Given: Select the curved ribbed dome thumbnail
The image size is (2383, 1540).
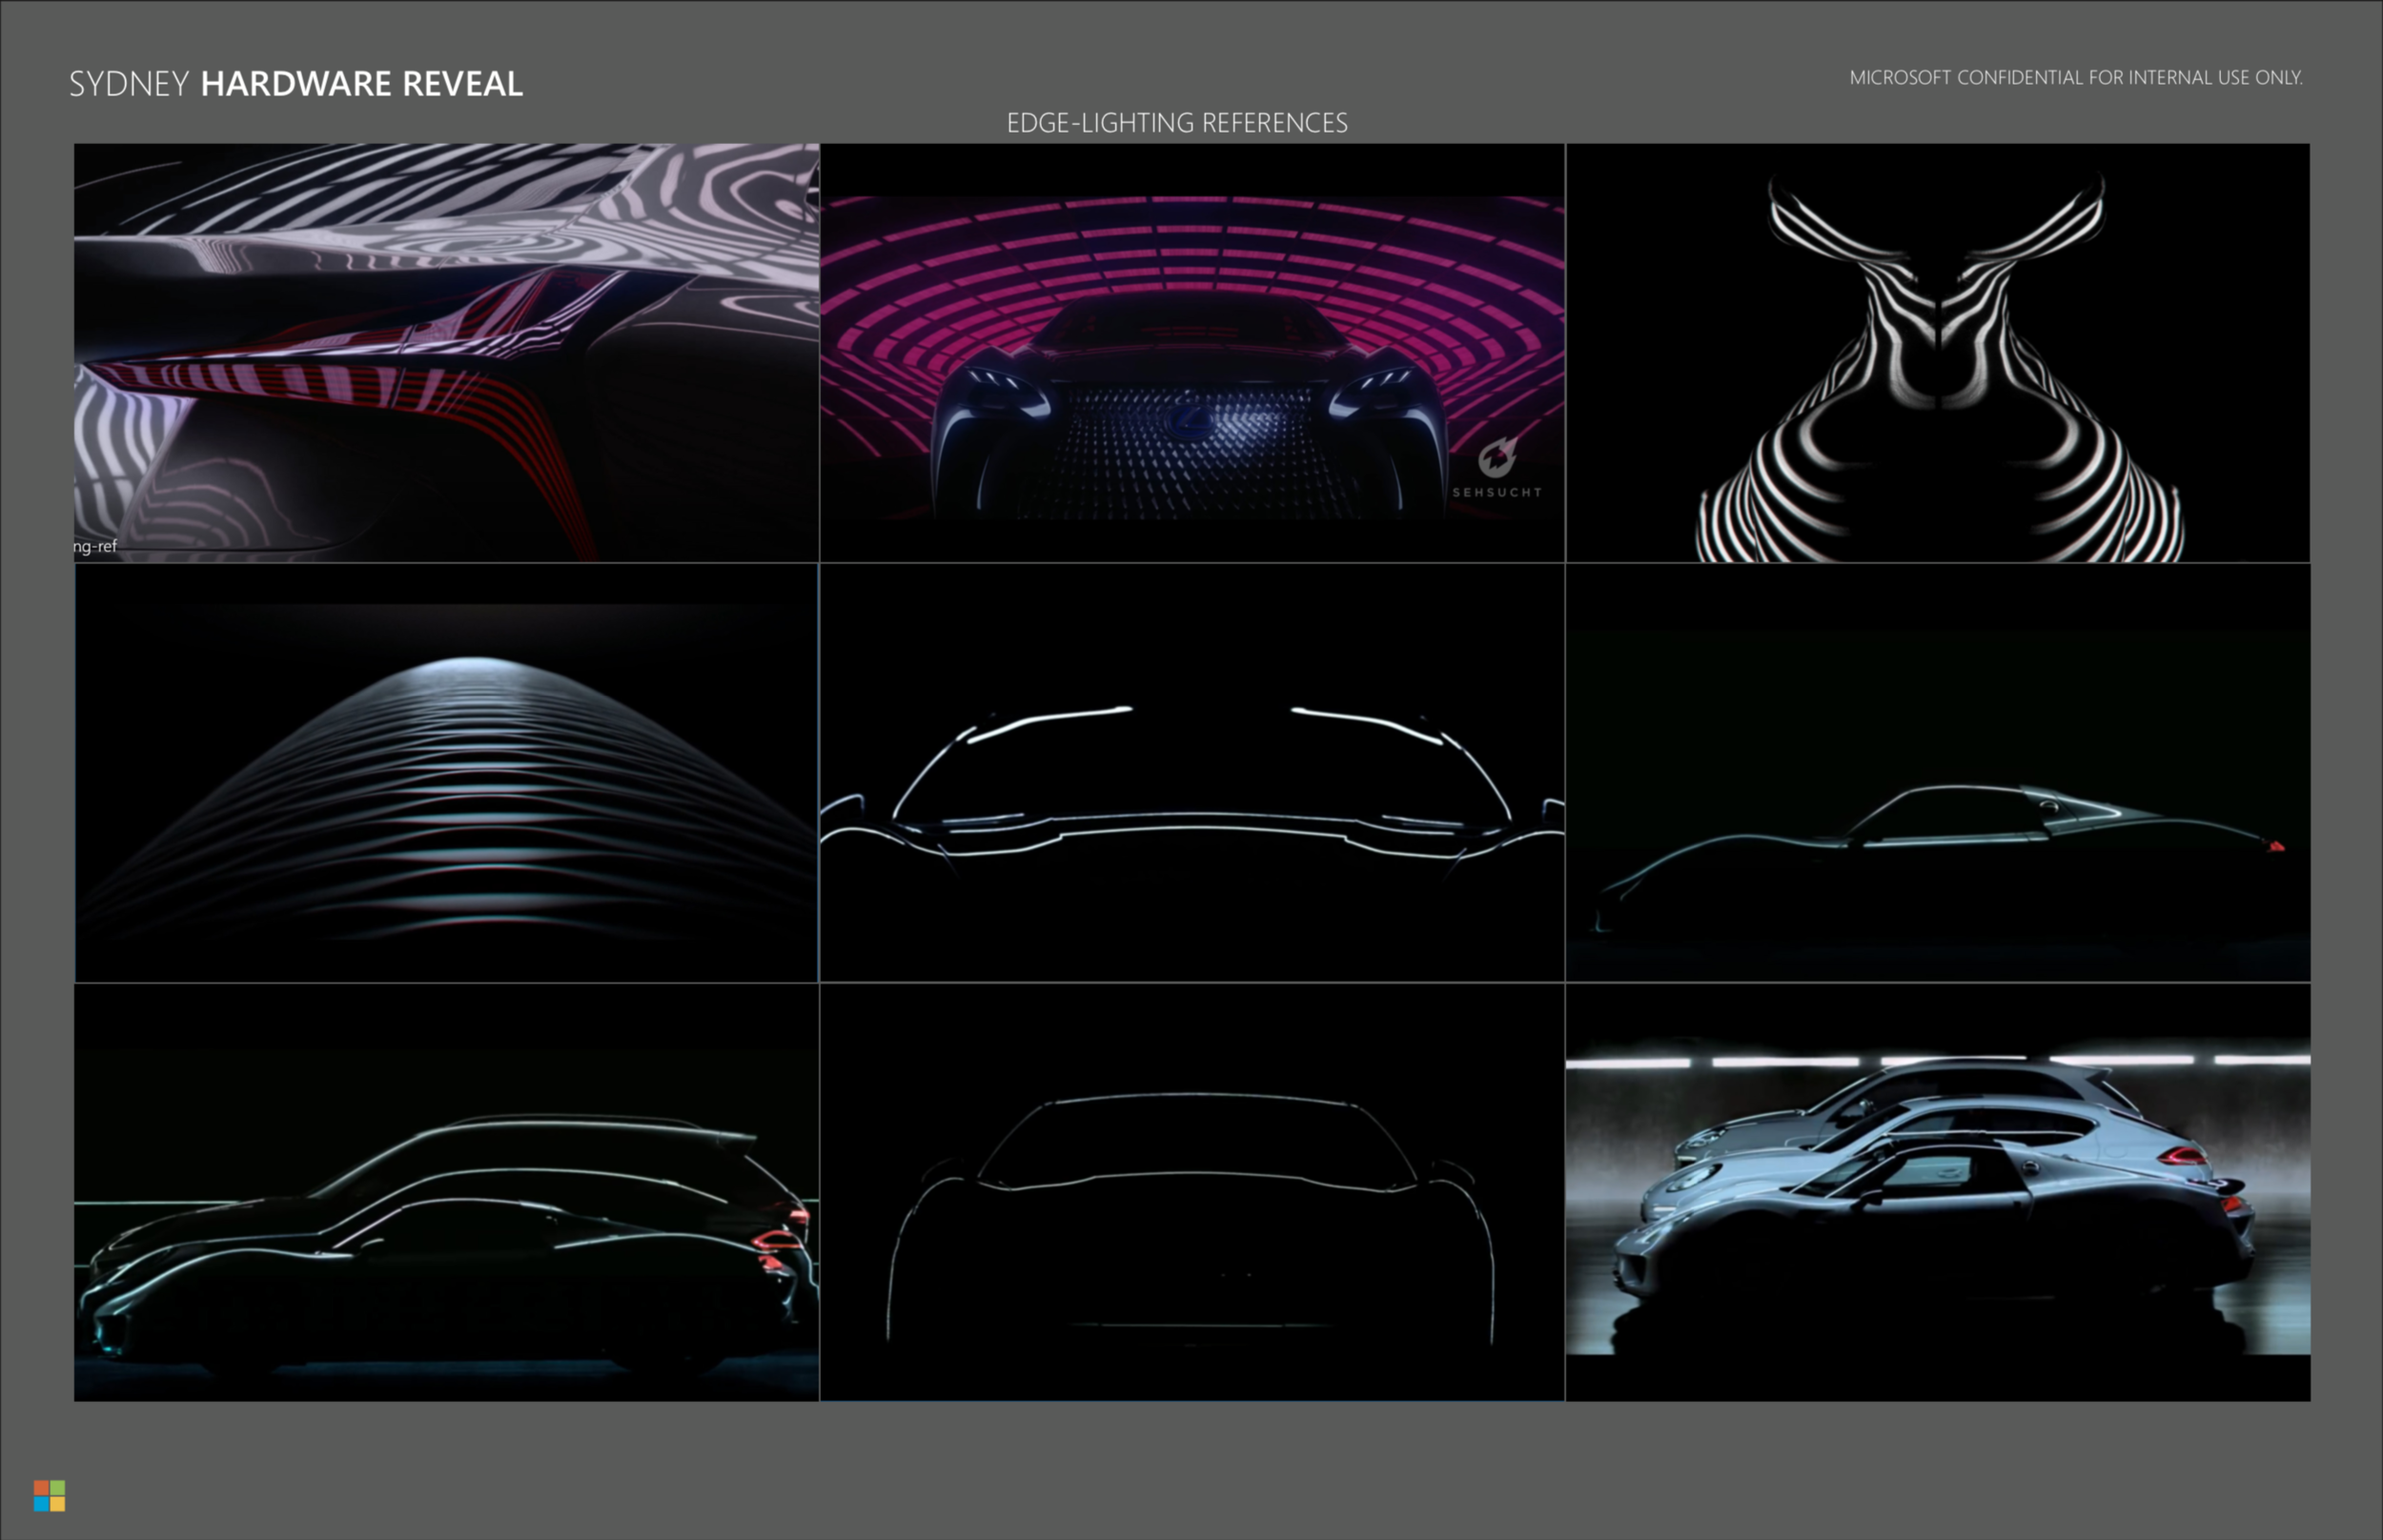Looking at the screenshot, I should [446, 772].
